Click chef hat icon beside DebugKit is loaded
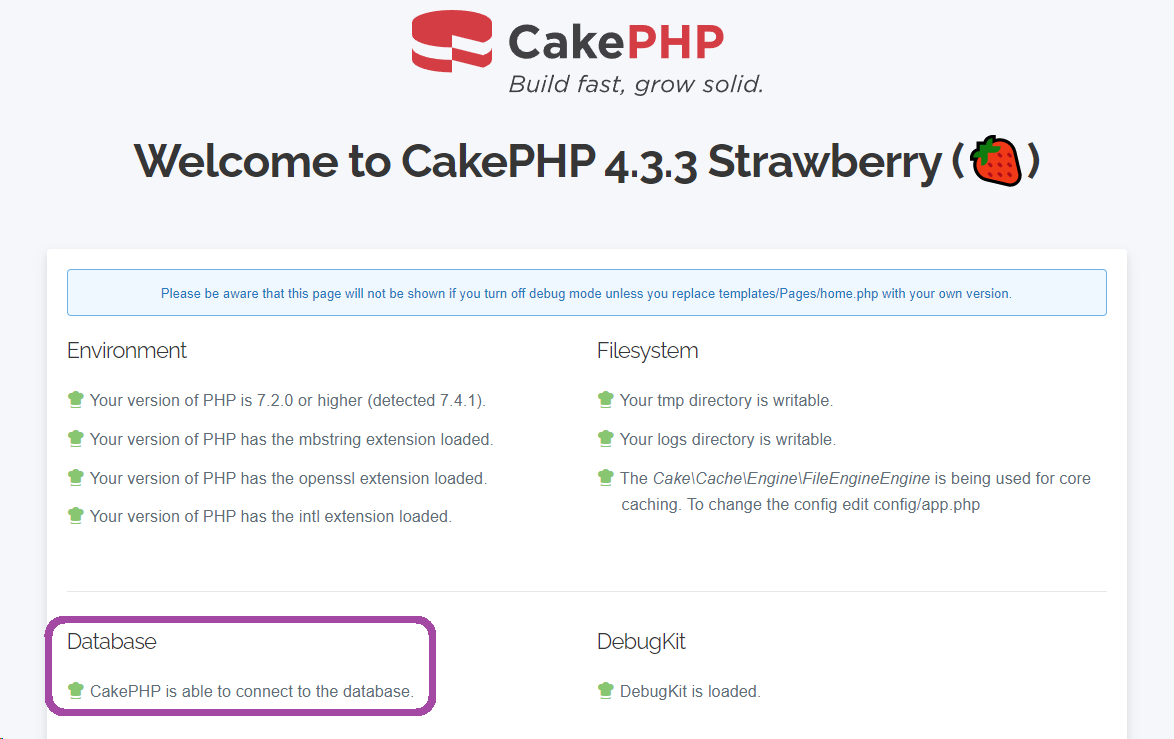The image size is (1174, 739). coord(605,691)
